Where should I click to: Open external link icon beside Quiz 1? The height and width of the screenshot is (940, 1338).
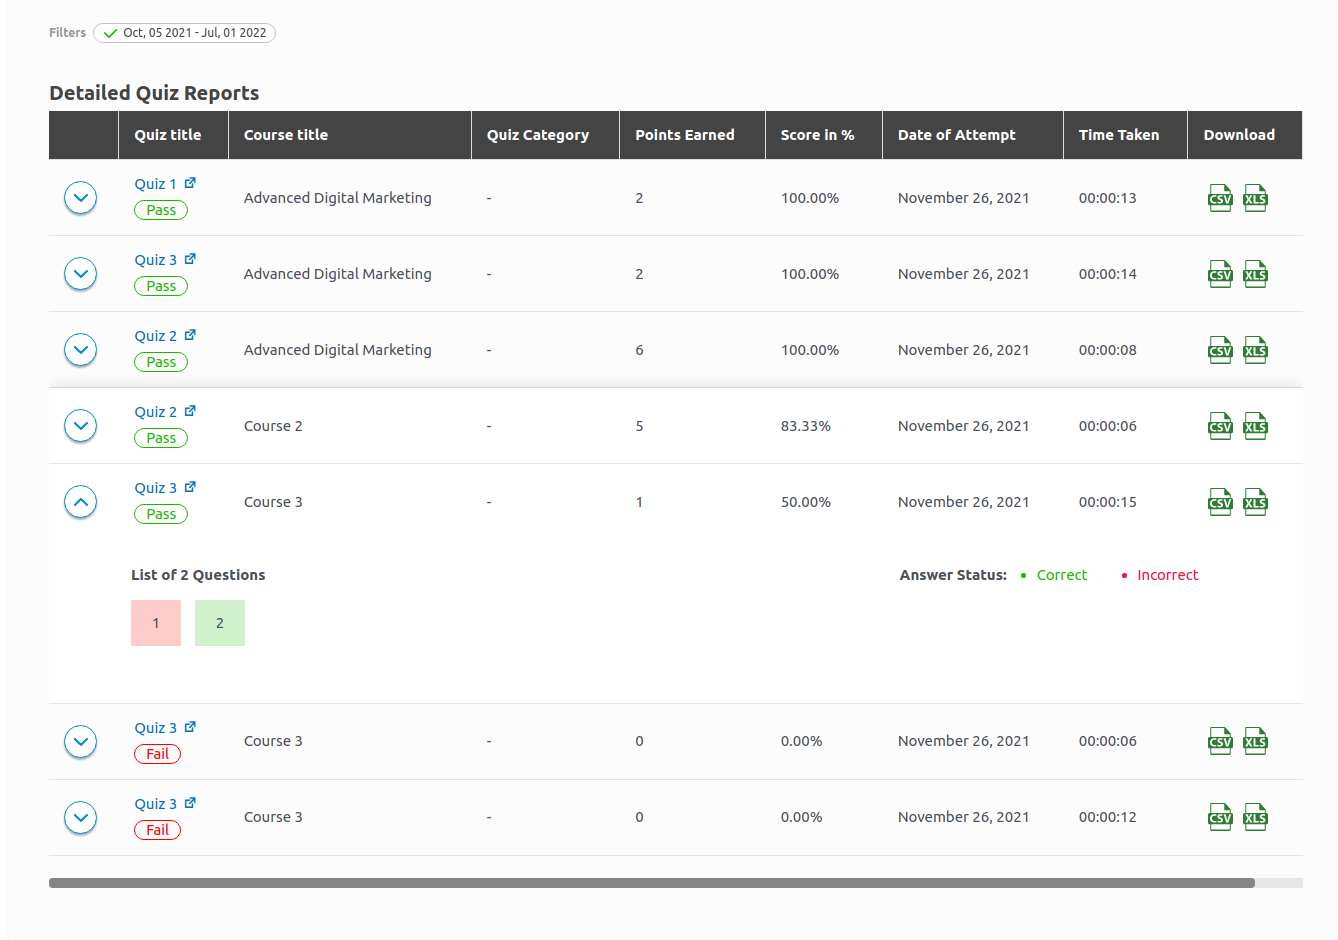click(x=190, y=183)
